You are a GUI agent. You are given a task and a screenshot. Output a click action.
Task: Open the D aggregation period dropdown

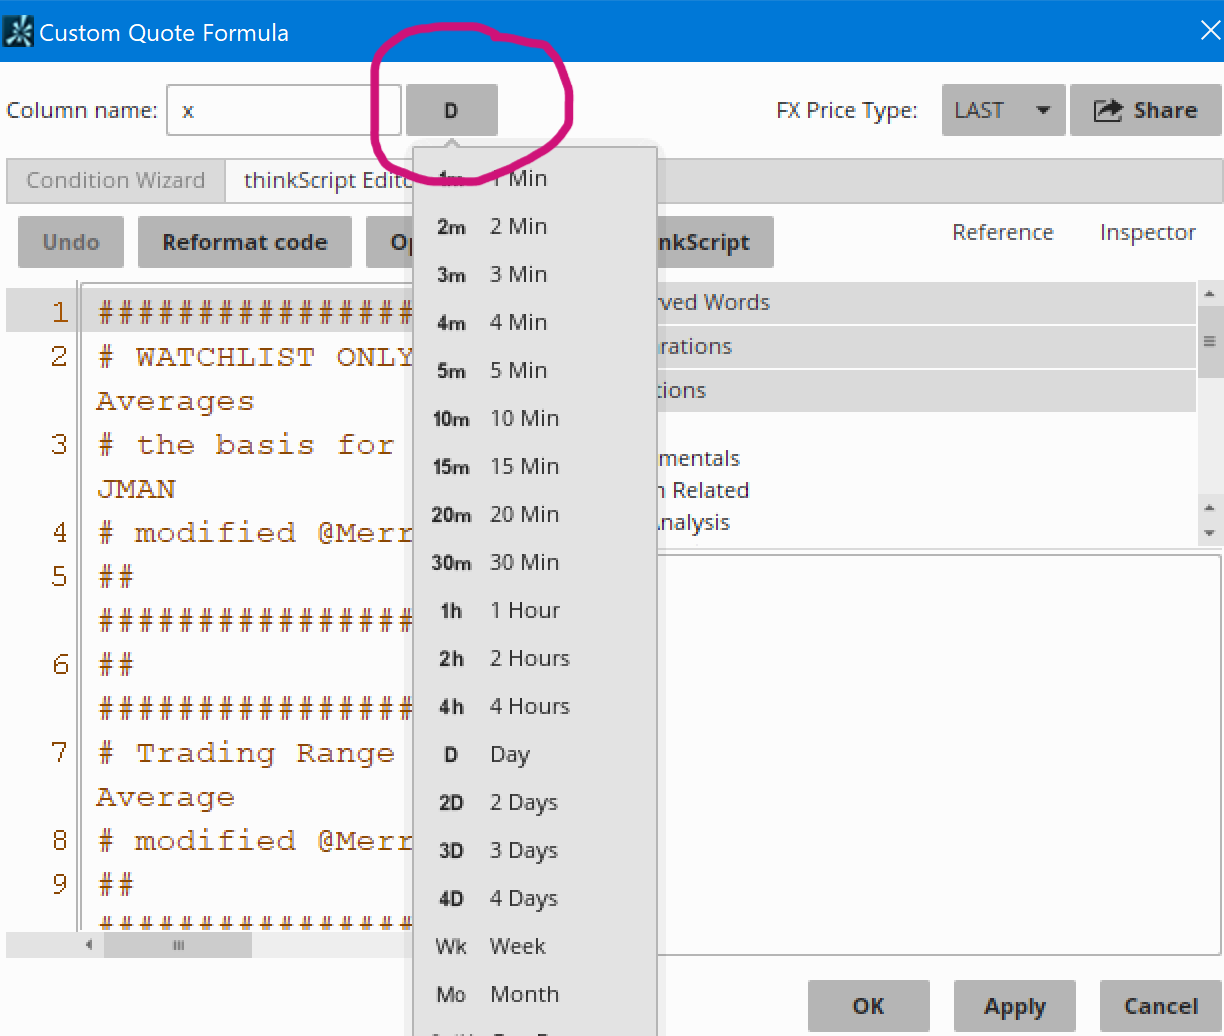click(x=451, y=110)
